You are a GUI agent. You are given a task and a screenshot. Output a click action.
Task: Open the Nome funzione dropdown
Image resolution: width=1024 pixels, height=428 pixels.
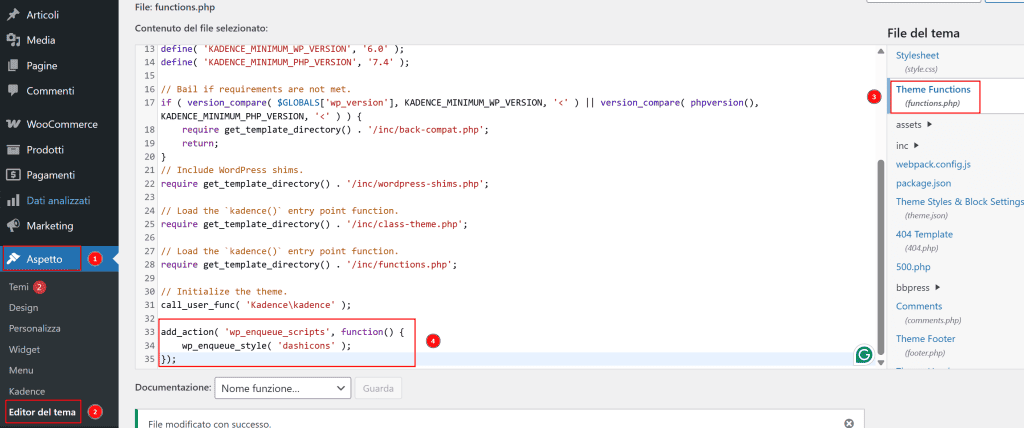pyautogui.click(x=284, y=387)
